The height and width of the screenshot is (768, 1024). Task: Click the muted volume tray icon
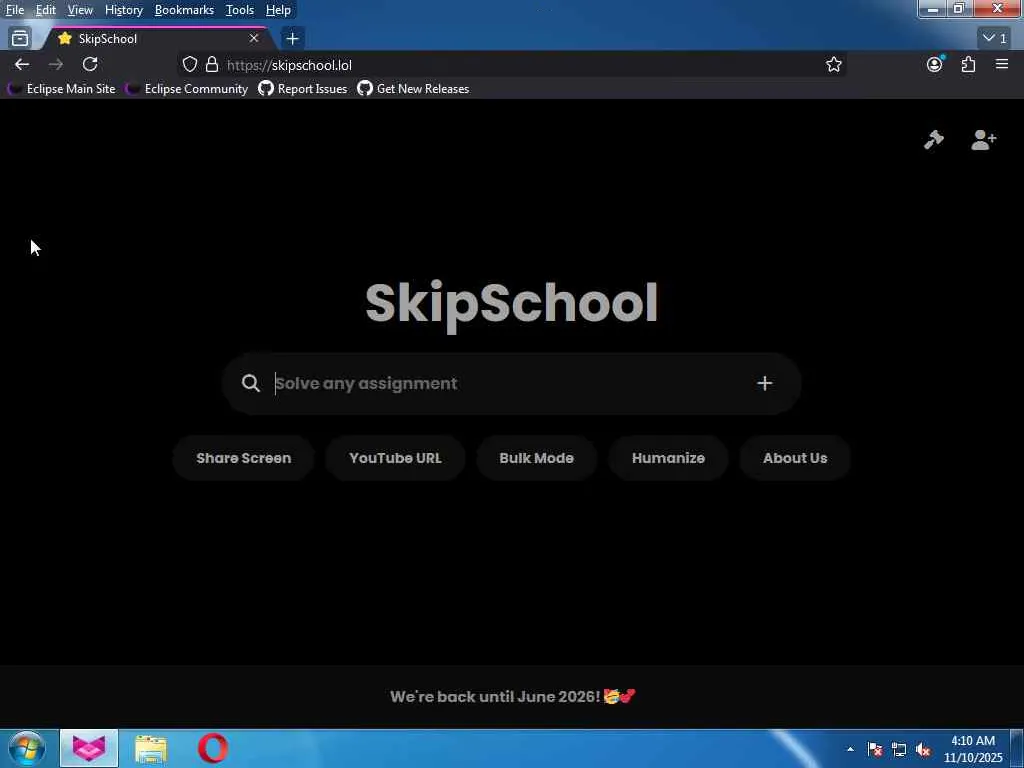923,749
